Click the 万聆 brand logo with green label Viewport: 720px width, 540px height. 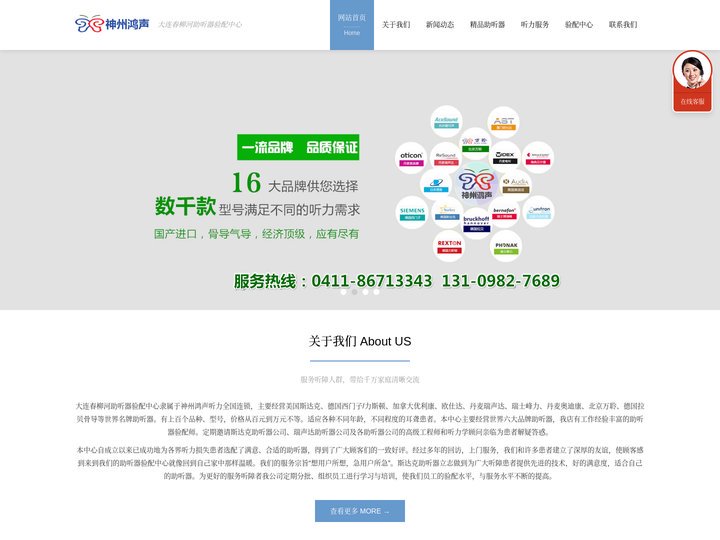point(475,144)
